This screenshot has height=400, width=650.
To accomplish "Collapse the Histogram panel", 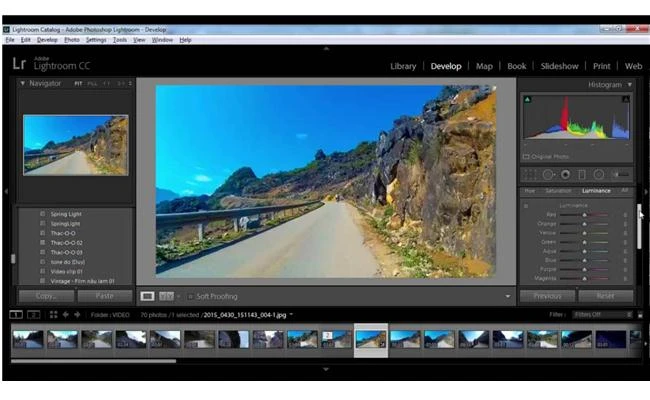I will click(x=629, y=85).
